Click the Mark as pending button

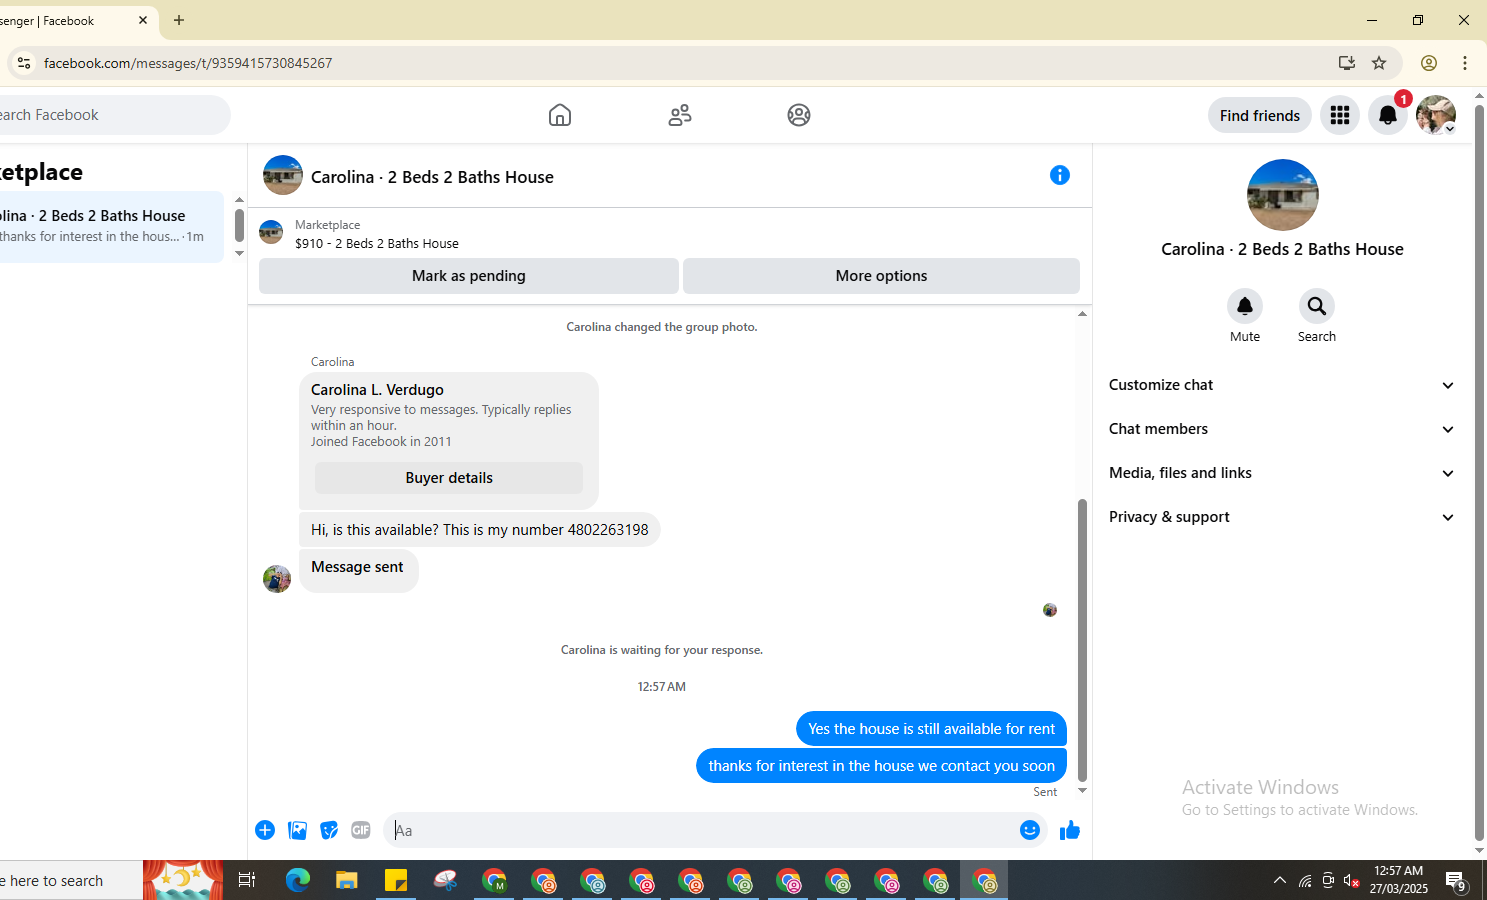(x=469, y=276)
